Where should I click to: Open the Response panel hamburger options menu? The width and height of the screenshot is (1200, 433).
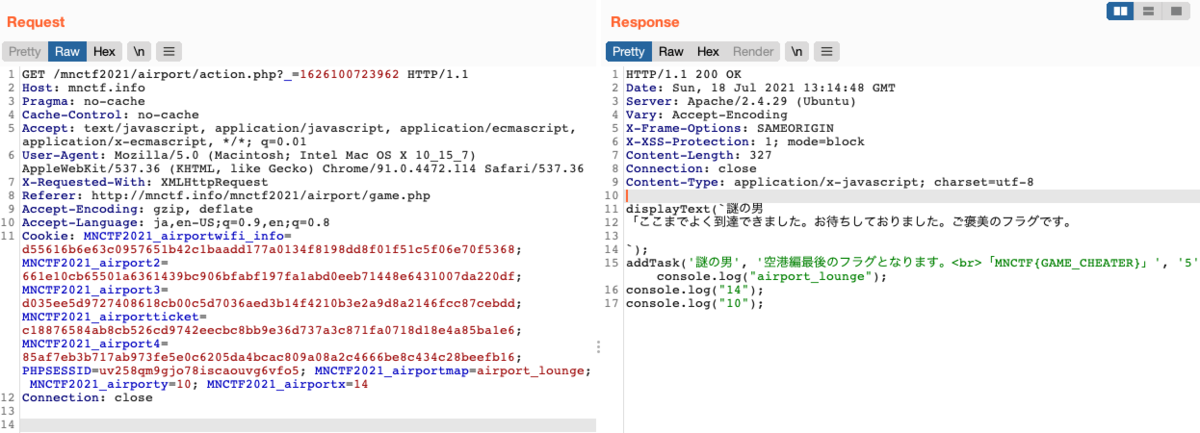coord(825,51)
